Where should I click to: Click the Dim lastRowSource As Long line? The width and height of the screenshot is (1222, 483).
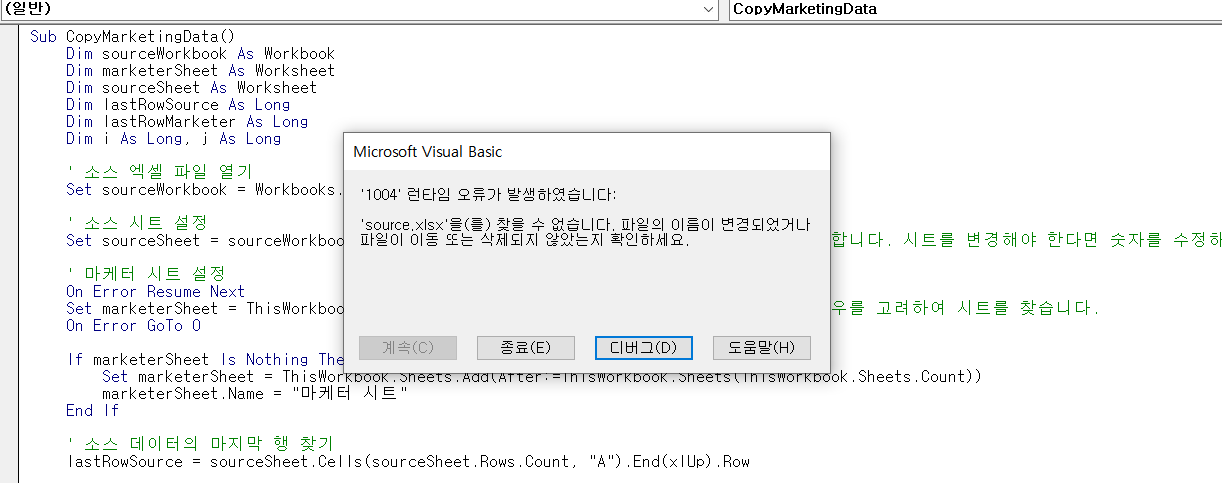coord(178,105)
